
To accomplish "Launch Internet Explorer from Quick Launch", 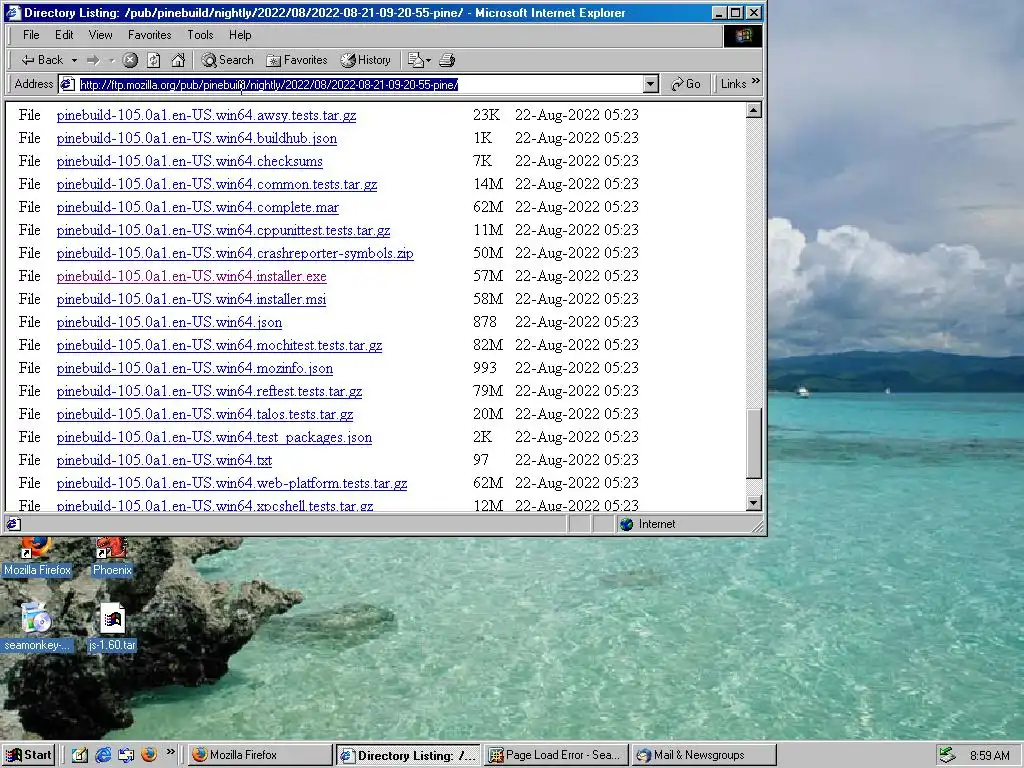I will coord(103,755).
